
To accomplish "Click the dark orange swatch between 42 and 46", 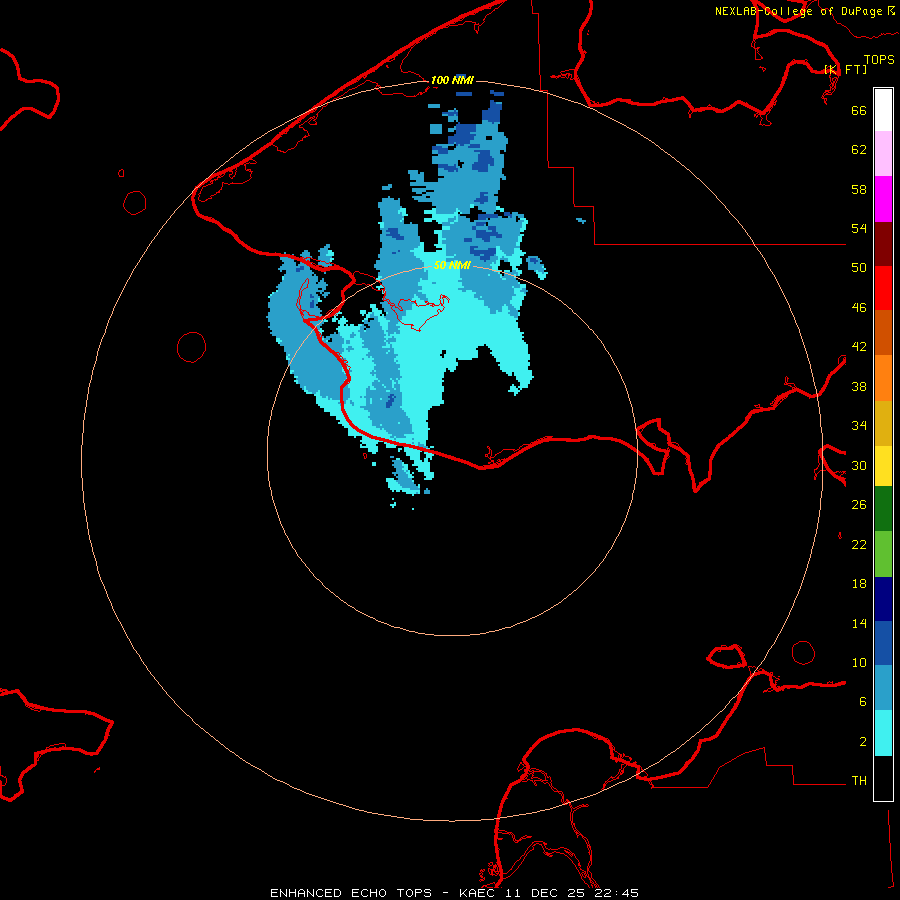I will [883, 332].
